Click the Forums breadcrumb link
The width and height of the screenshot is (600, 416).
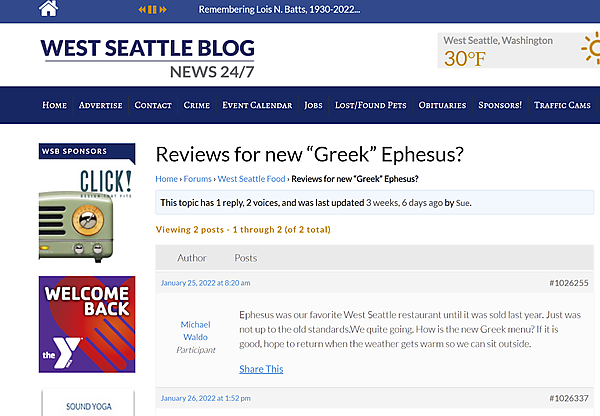pyautogui.click(x=198, y=179)
